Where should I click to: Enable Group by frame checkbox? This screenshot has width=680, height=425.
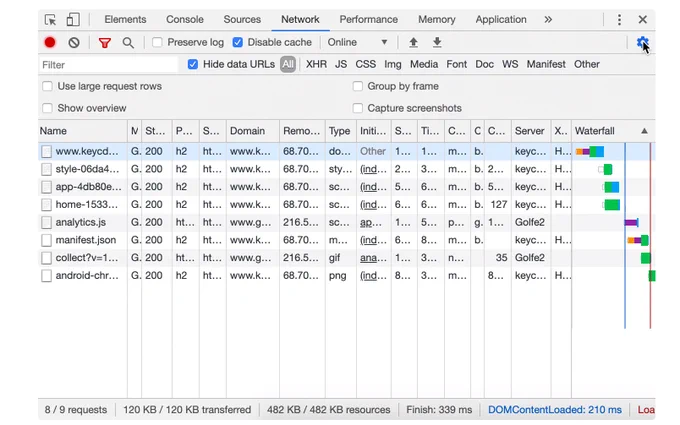[357, 86]
